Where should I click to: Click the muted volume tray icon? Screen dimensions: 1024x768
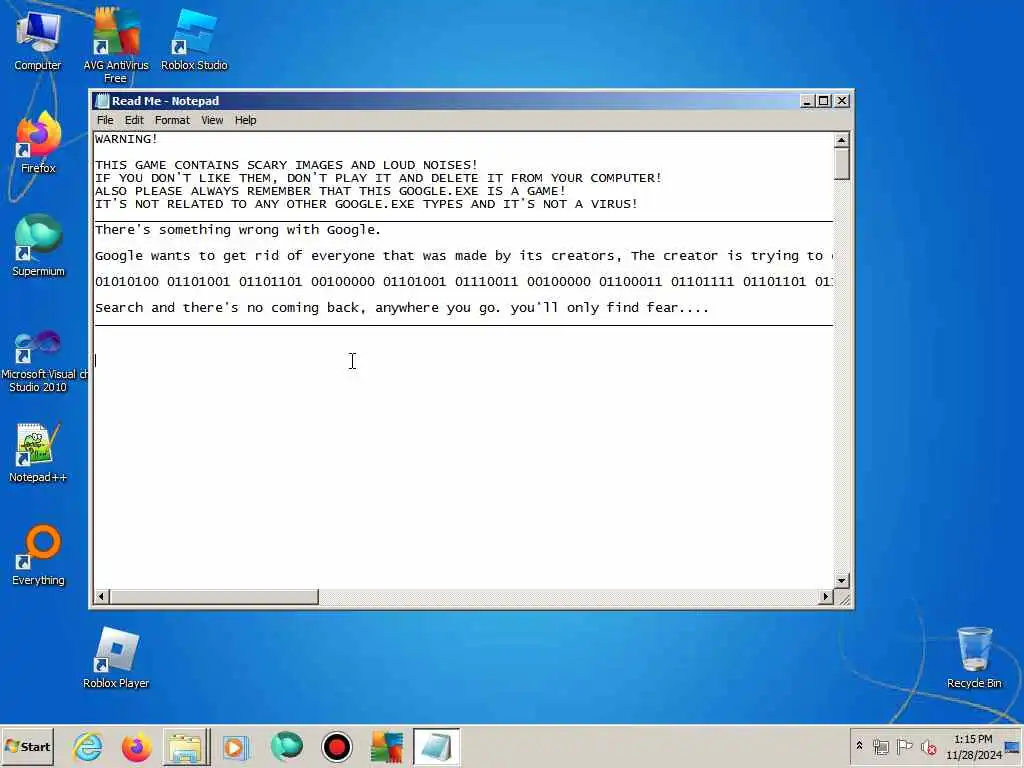(928, 746)
